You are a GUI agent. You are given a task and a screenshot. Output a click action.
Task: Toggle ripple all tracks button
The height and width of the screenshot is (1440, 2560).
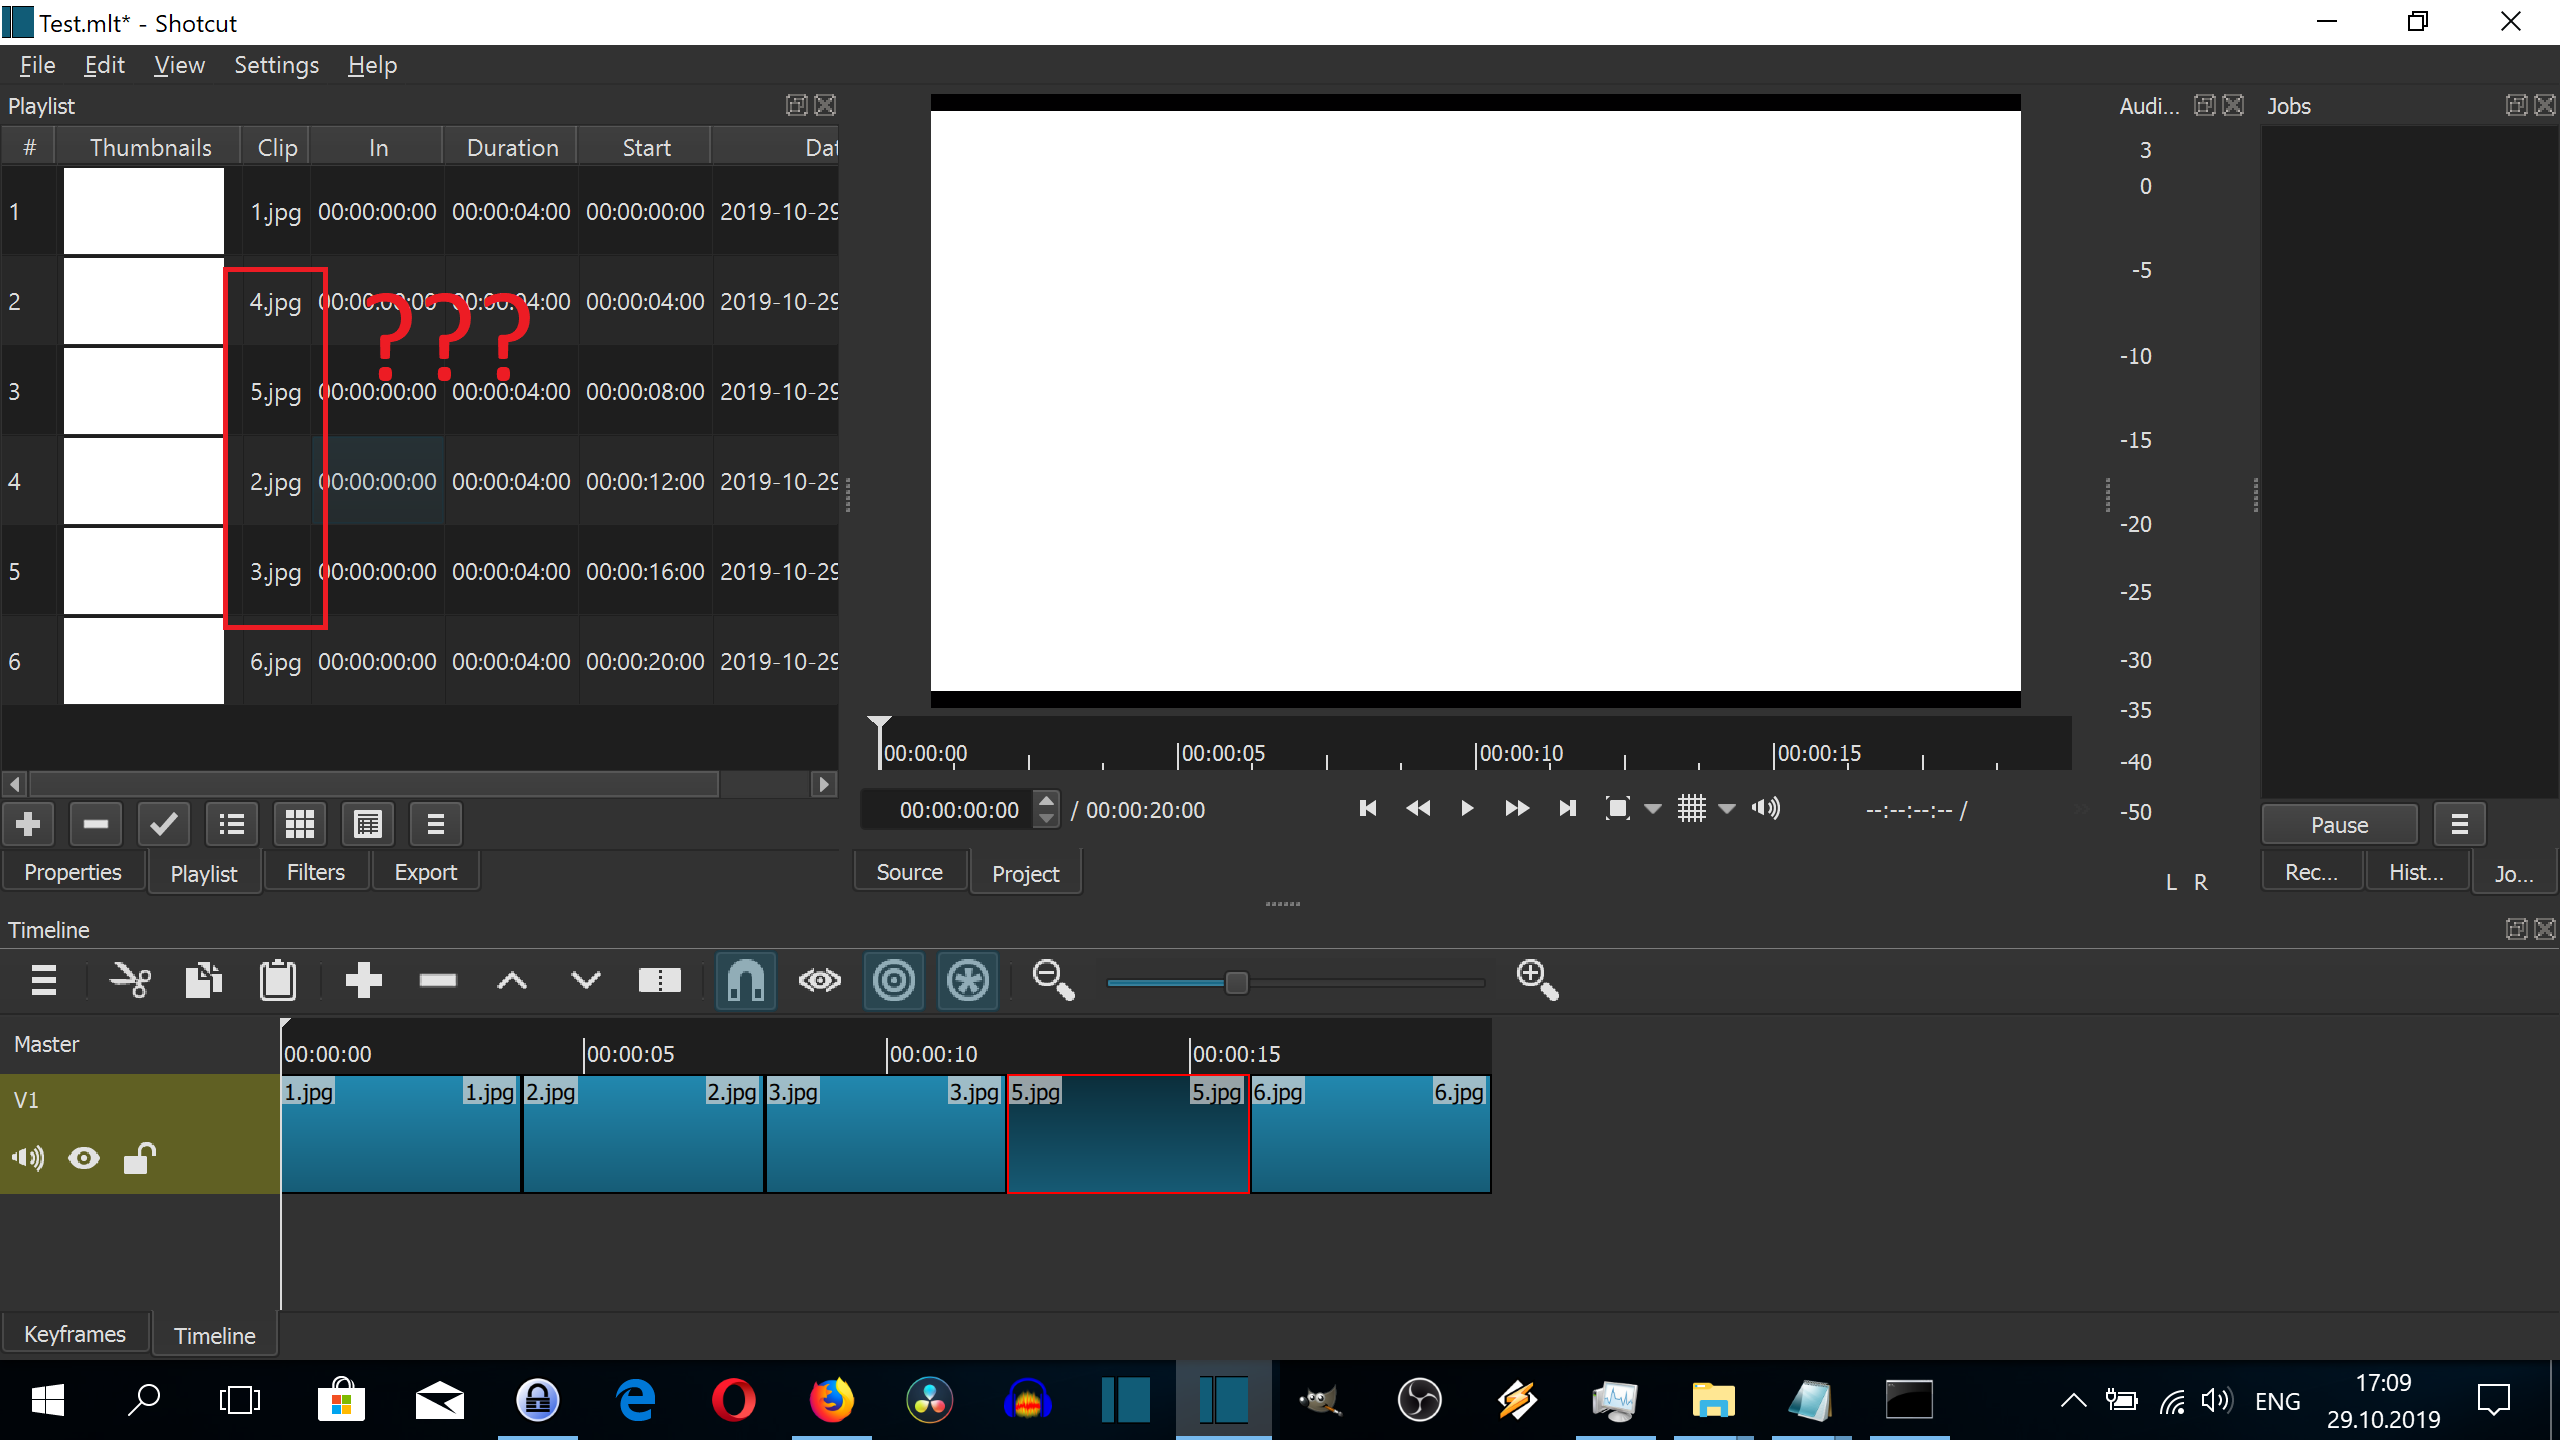[x=967, y=981]
